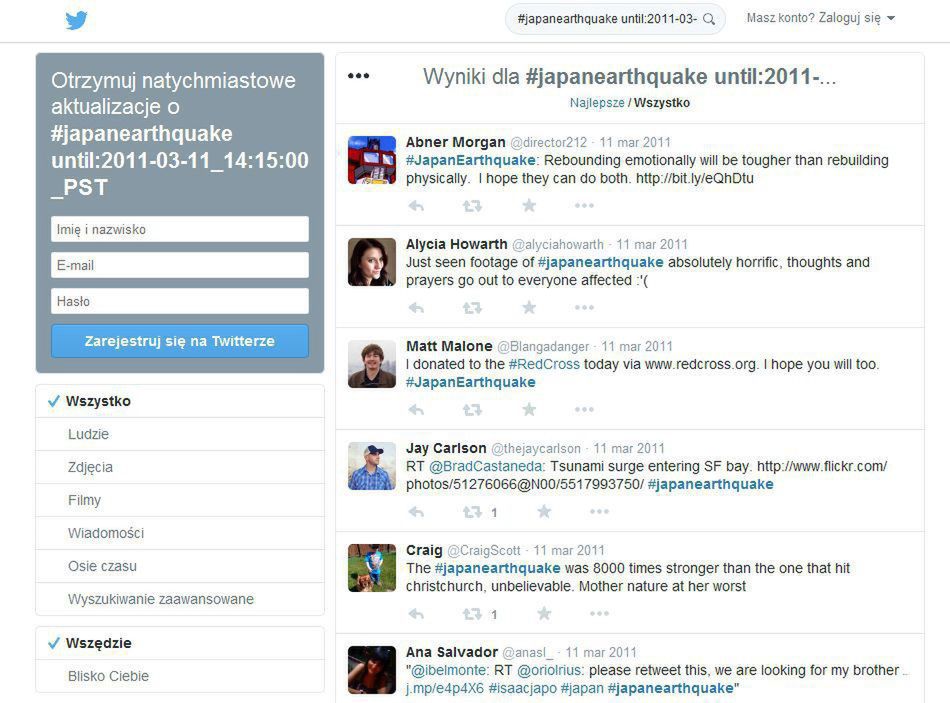Viewport: 950px width, 703px height.
Task: Open Wyszukiwanie zaawansowane
Action: 180,599
